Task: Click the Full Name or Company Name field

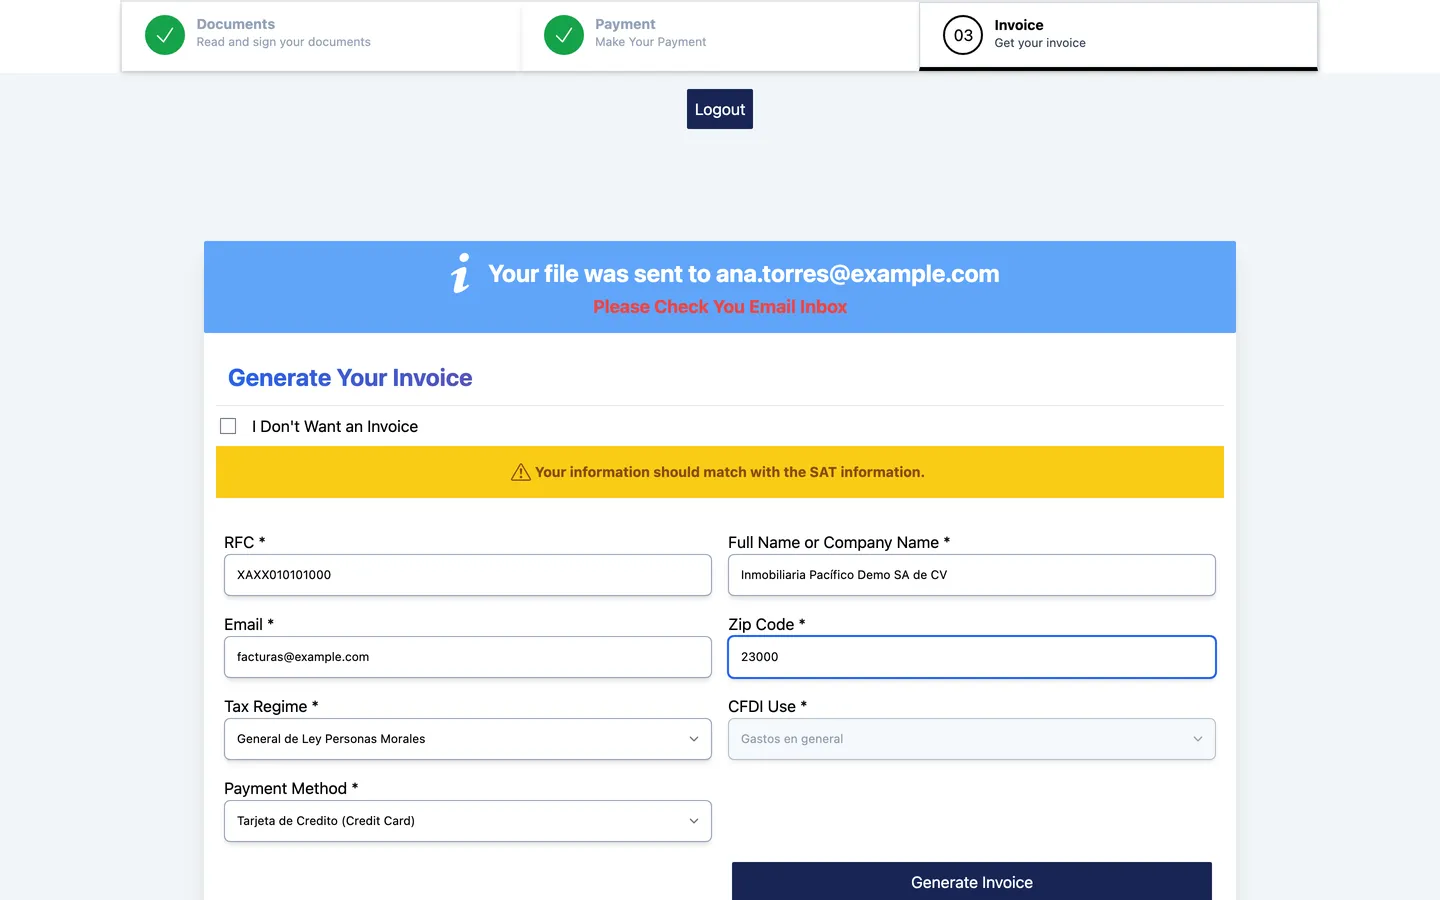Action: coord(972,575)
